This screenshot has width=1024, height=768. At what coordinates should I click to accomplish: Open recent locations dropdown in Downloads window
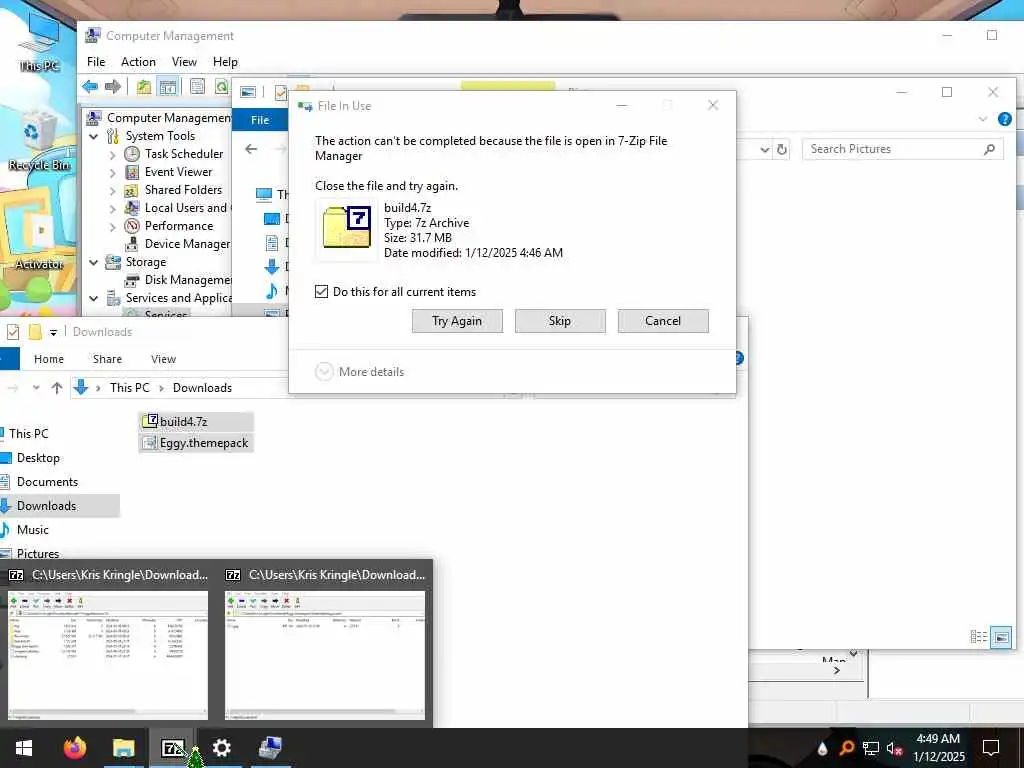[36, 388]
